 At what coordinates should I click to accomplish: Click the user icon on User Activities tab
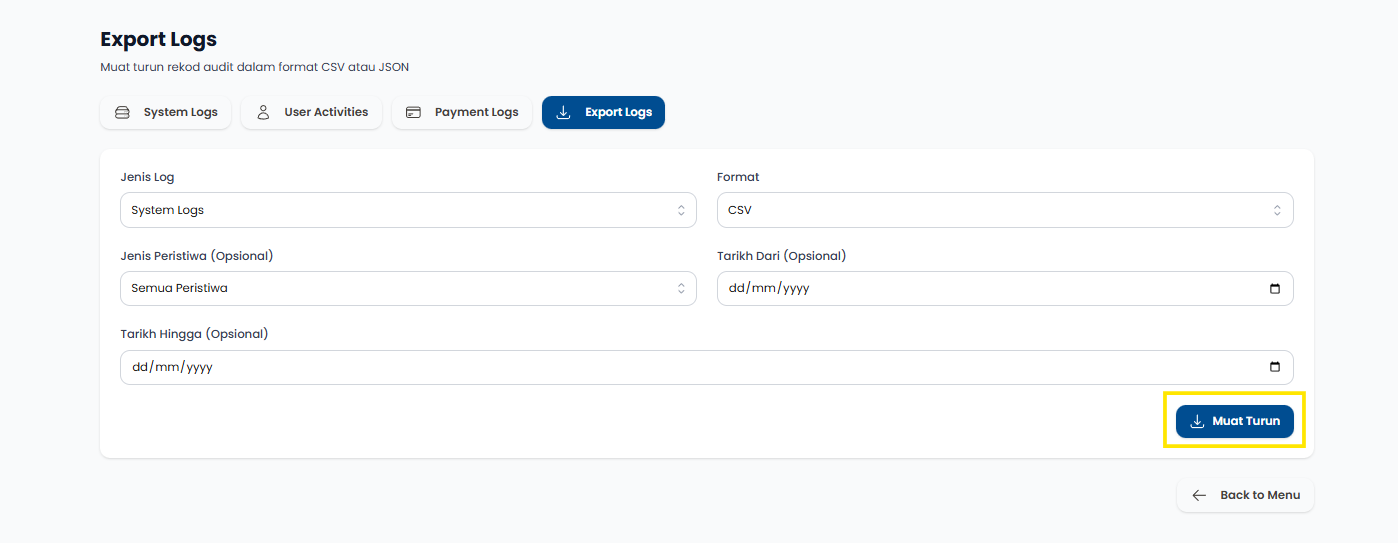[x=263, y=113]
